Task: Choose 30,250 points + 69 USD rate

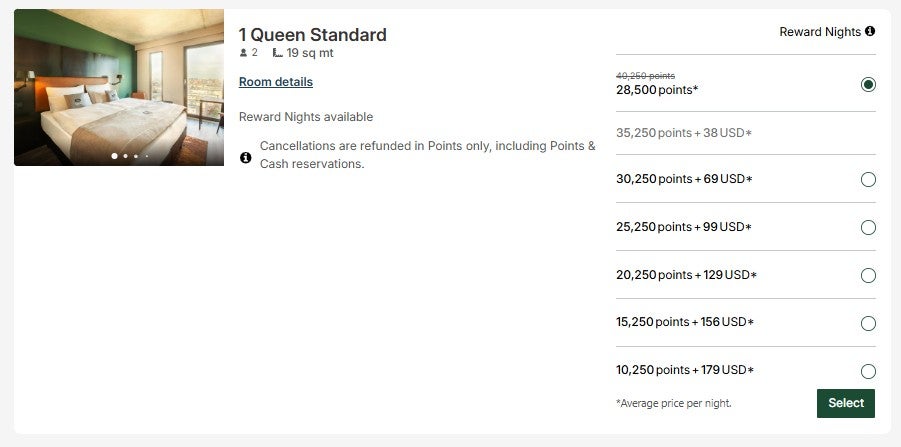Action: pos(868,179)
